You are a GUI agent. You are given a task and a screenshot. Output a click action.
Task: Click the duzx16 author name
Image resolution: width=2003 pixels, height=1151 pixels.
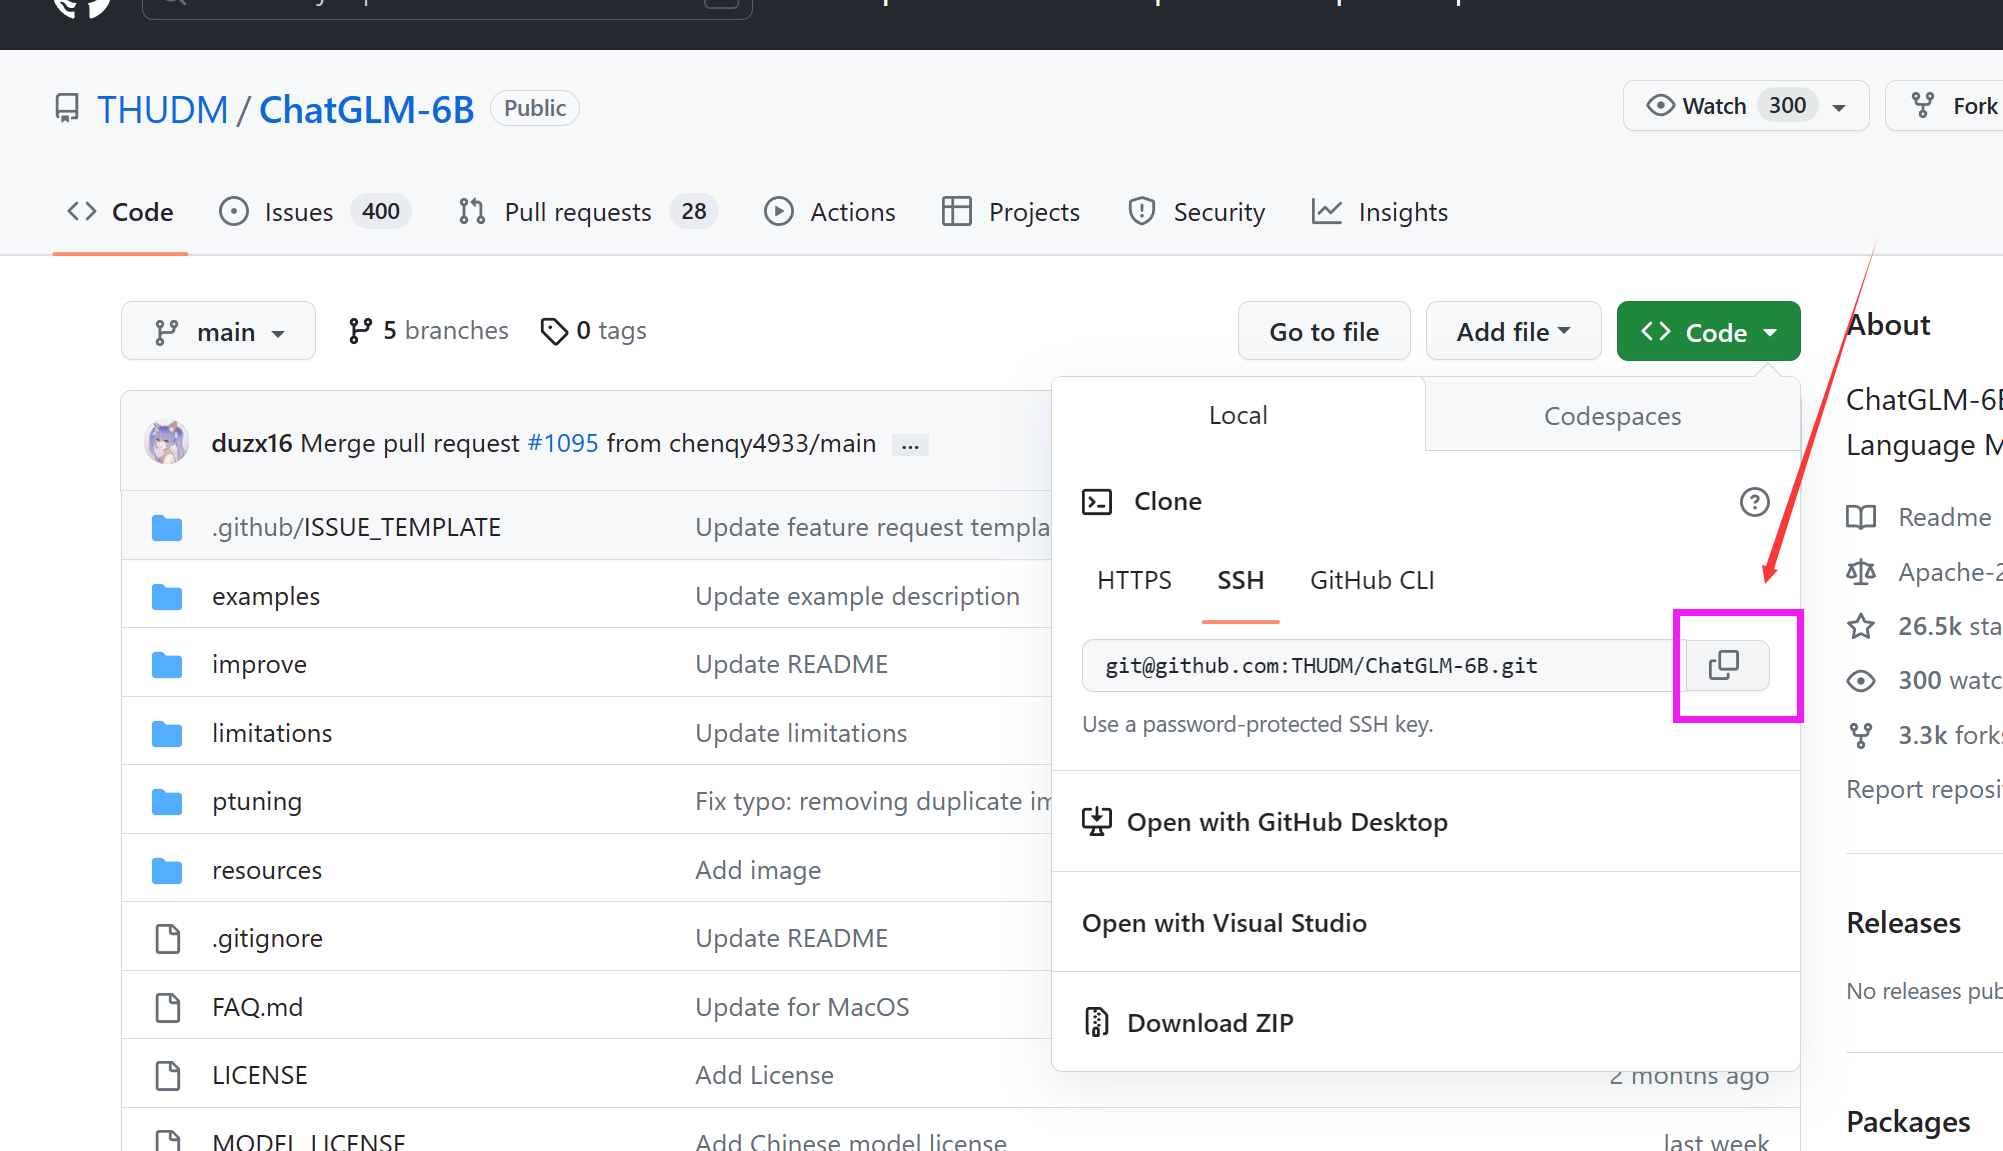(252, 443)
